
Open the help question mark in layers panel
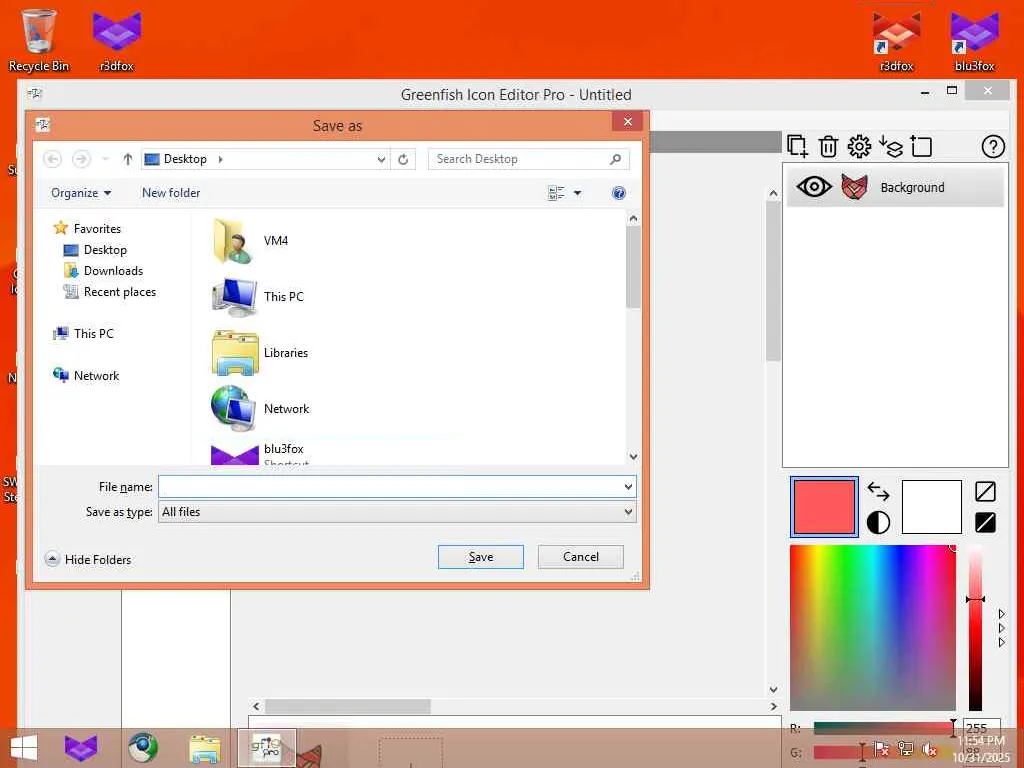click(993, 146)
